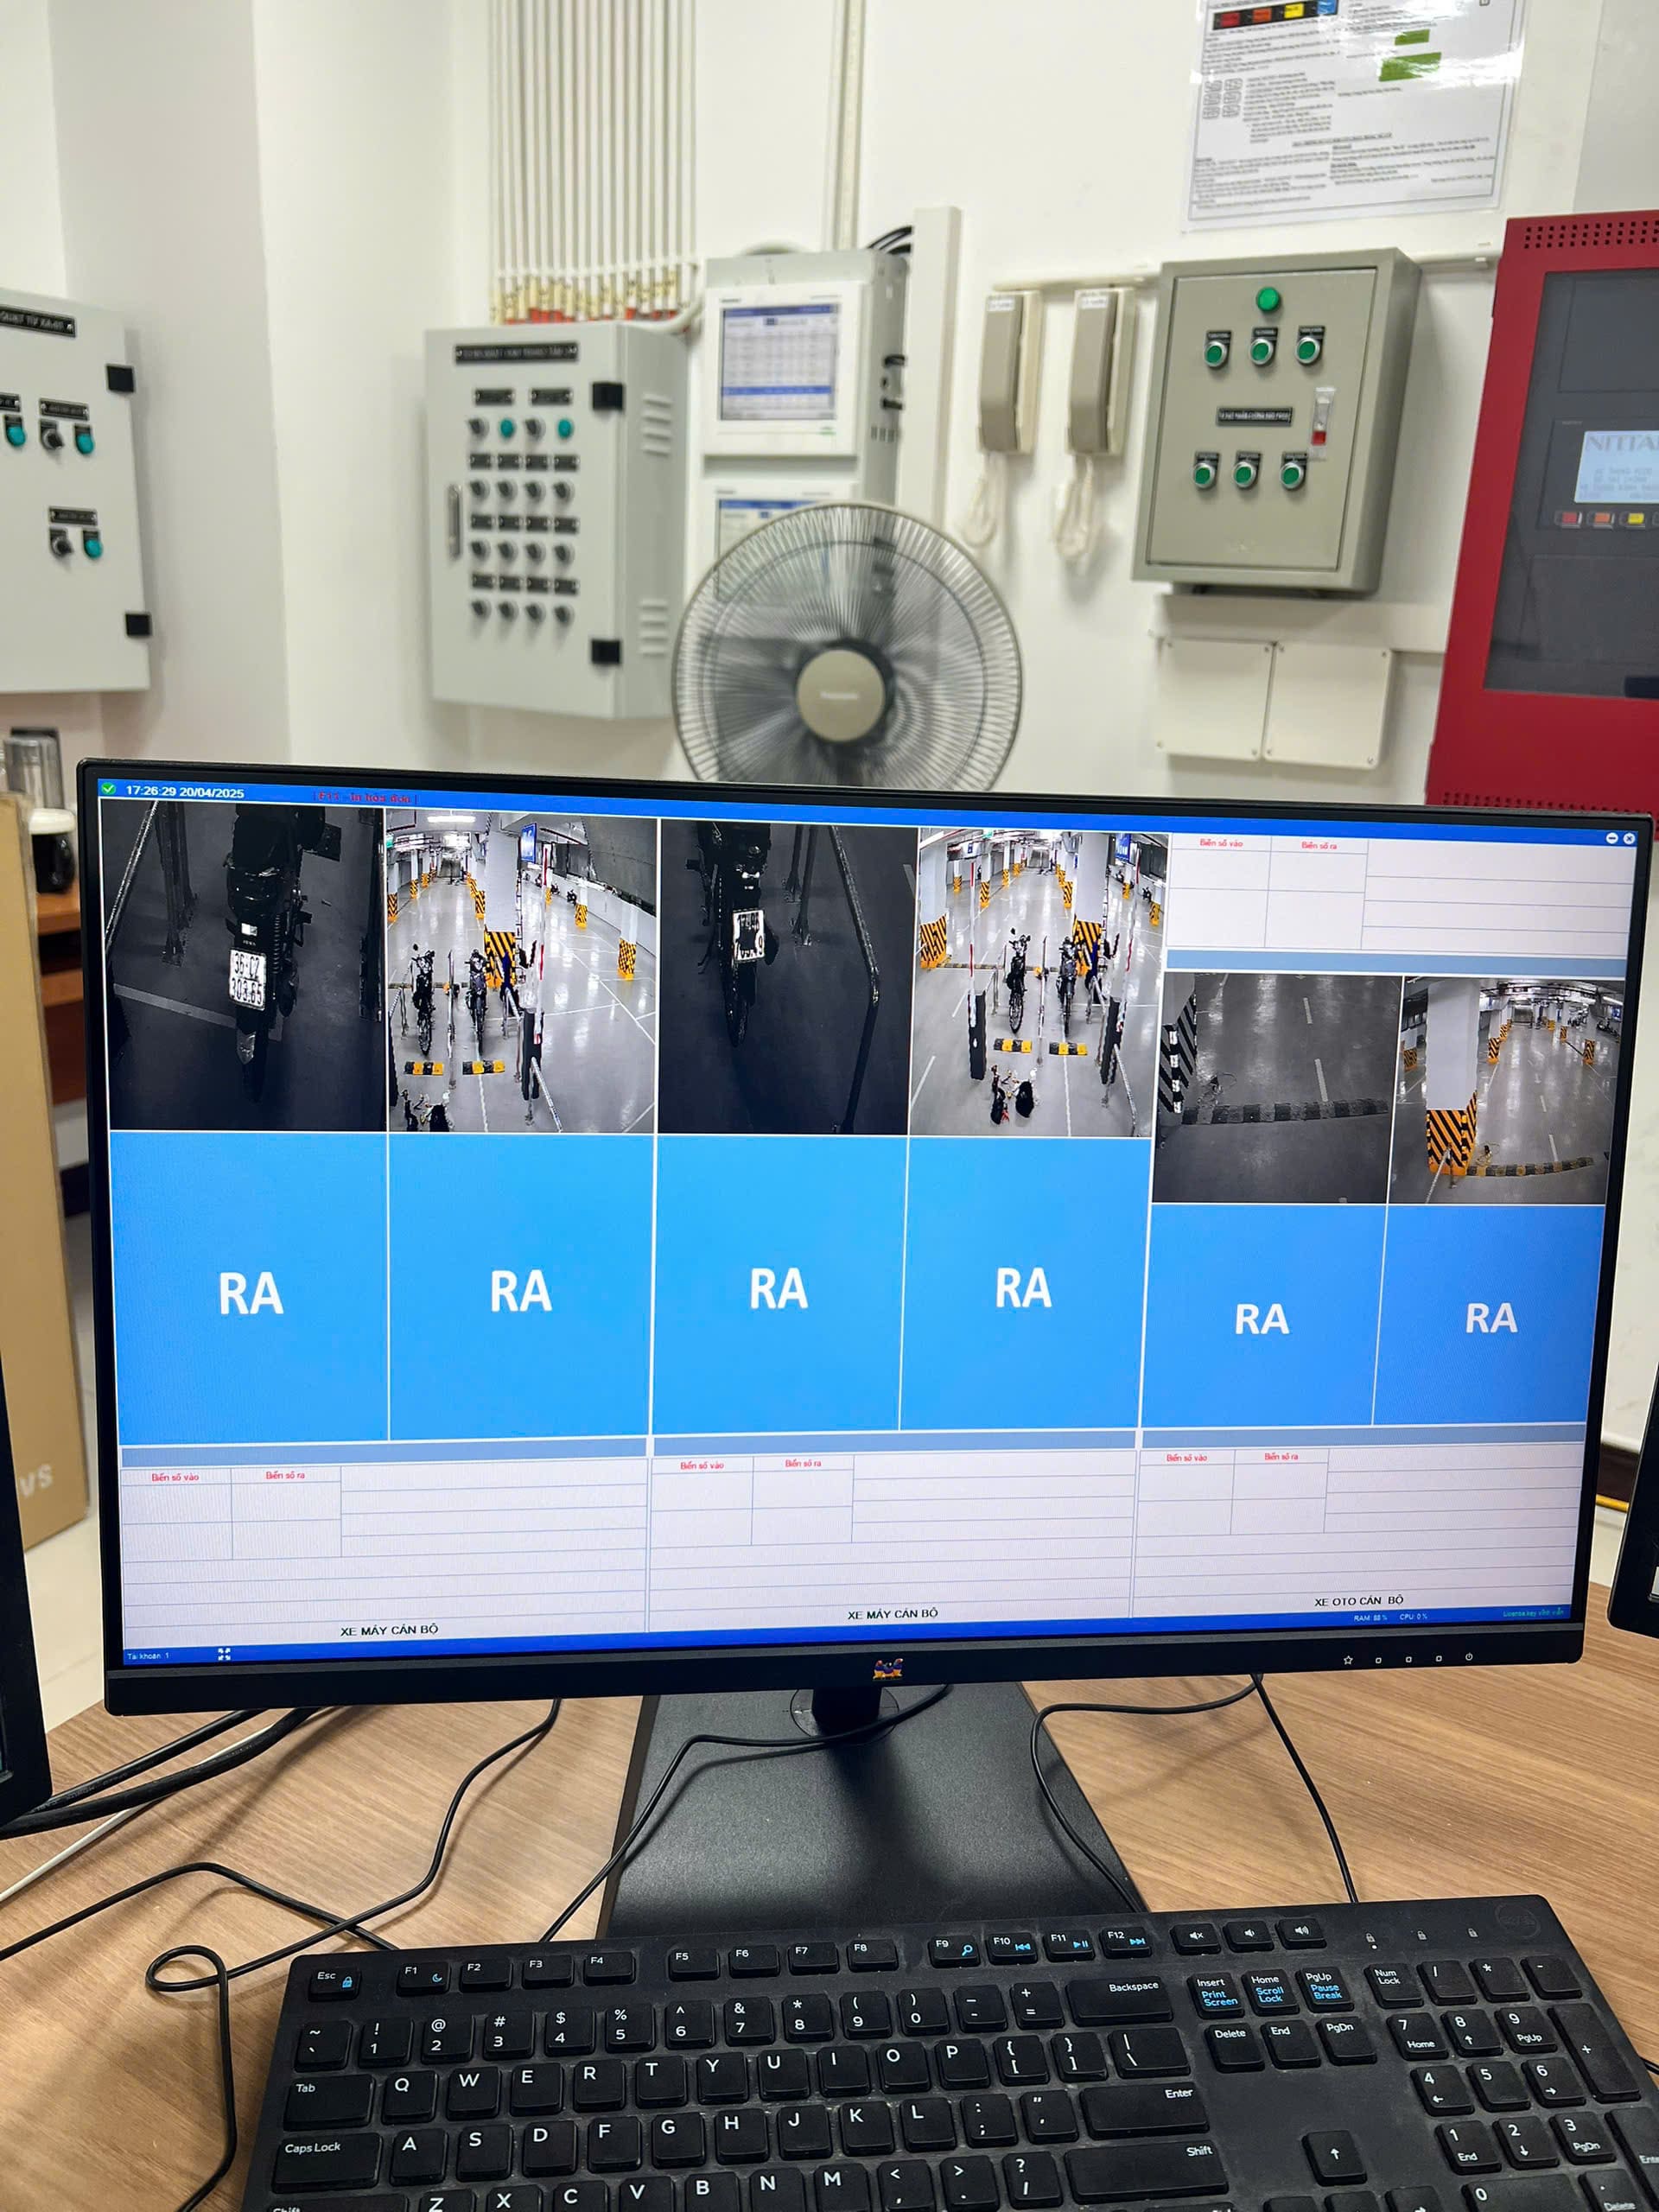The width and height of the screenshot is (1659, 2212).
Task: Click the fullscreen arrows icon in status bar
Action: click(224, 1655)
